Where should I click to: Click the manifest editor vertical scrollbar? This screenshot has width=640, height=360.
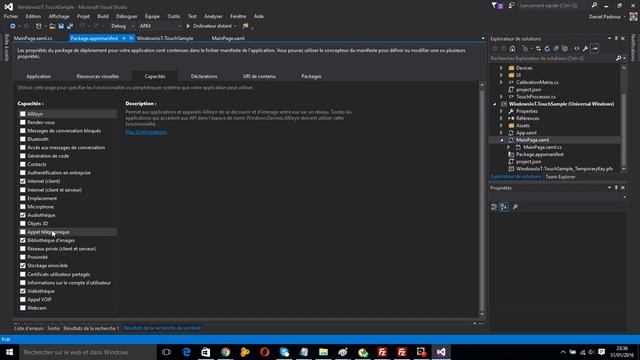pos(482,200)
